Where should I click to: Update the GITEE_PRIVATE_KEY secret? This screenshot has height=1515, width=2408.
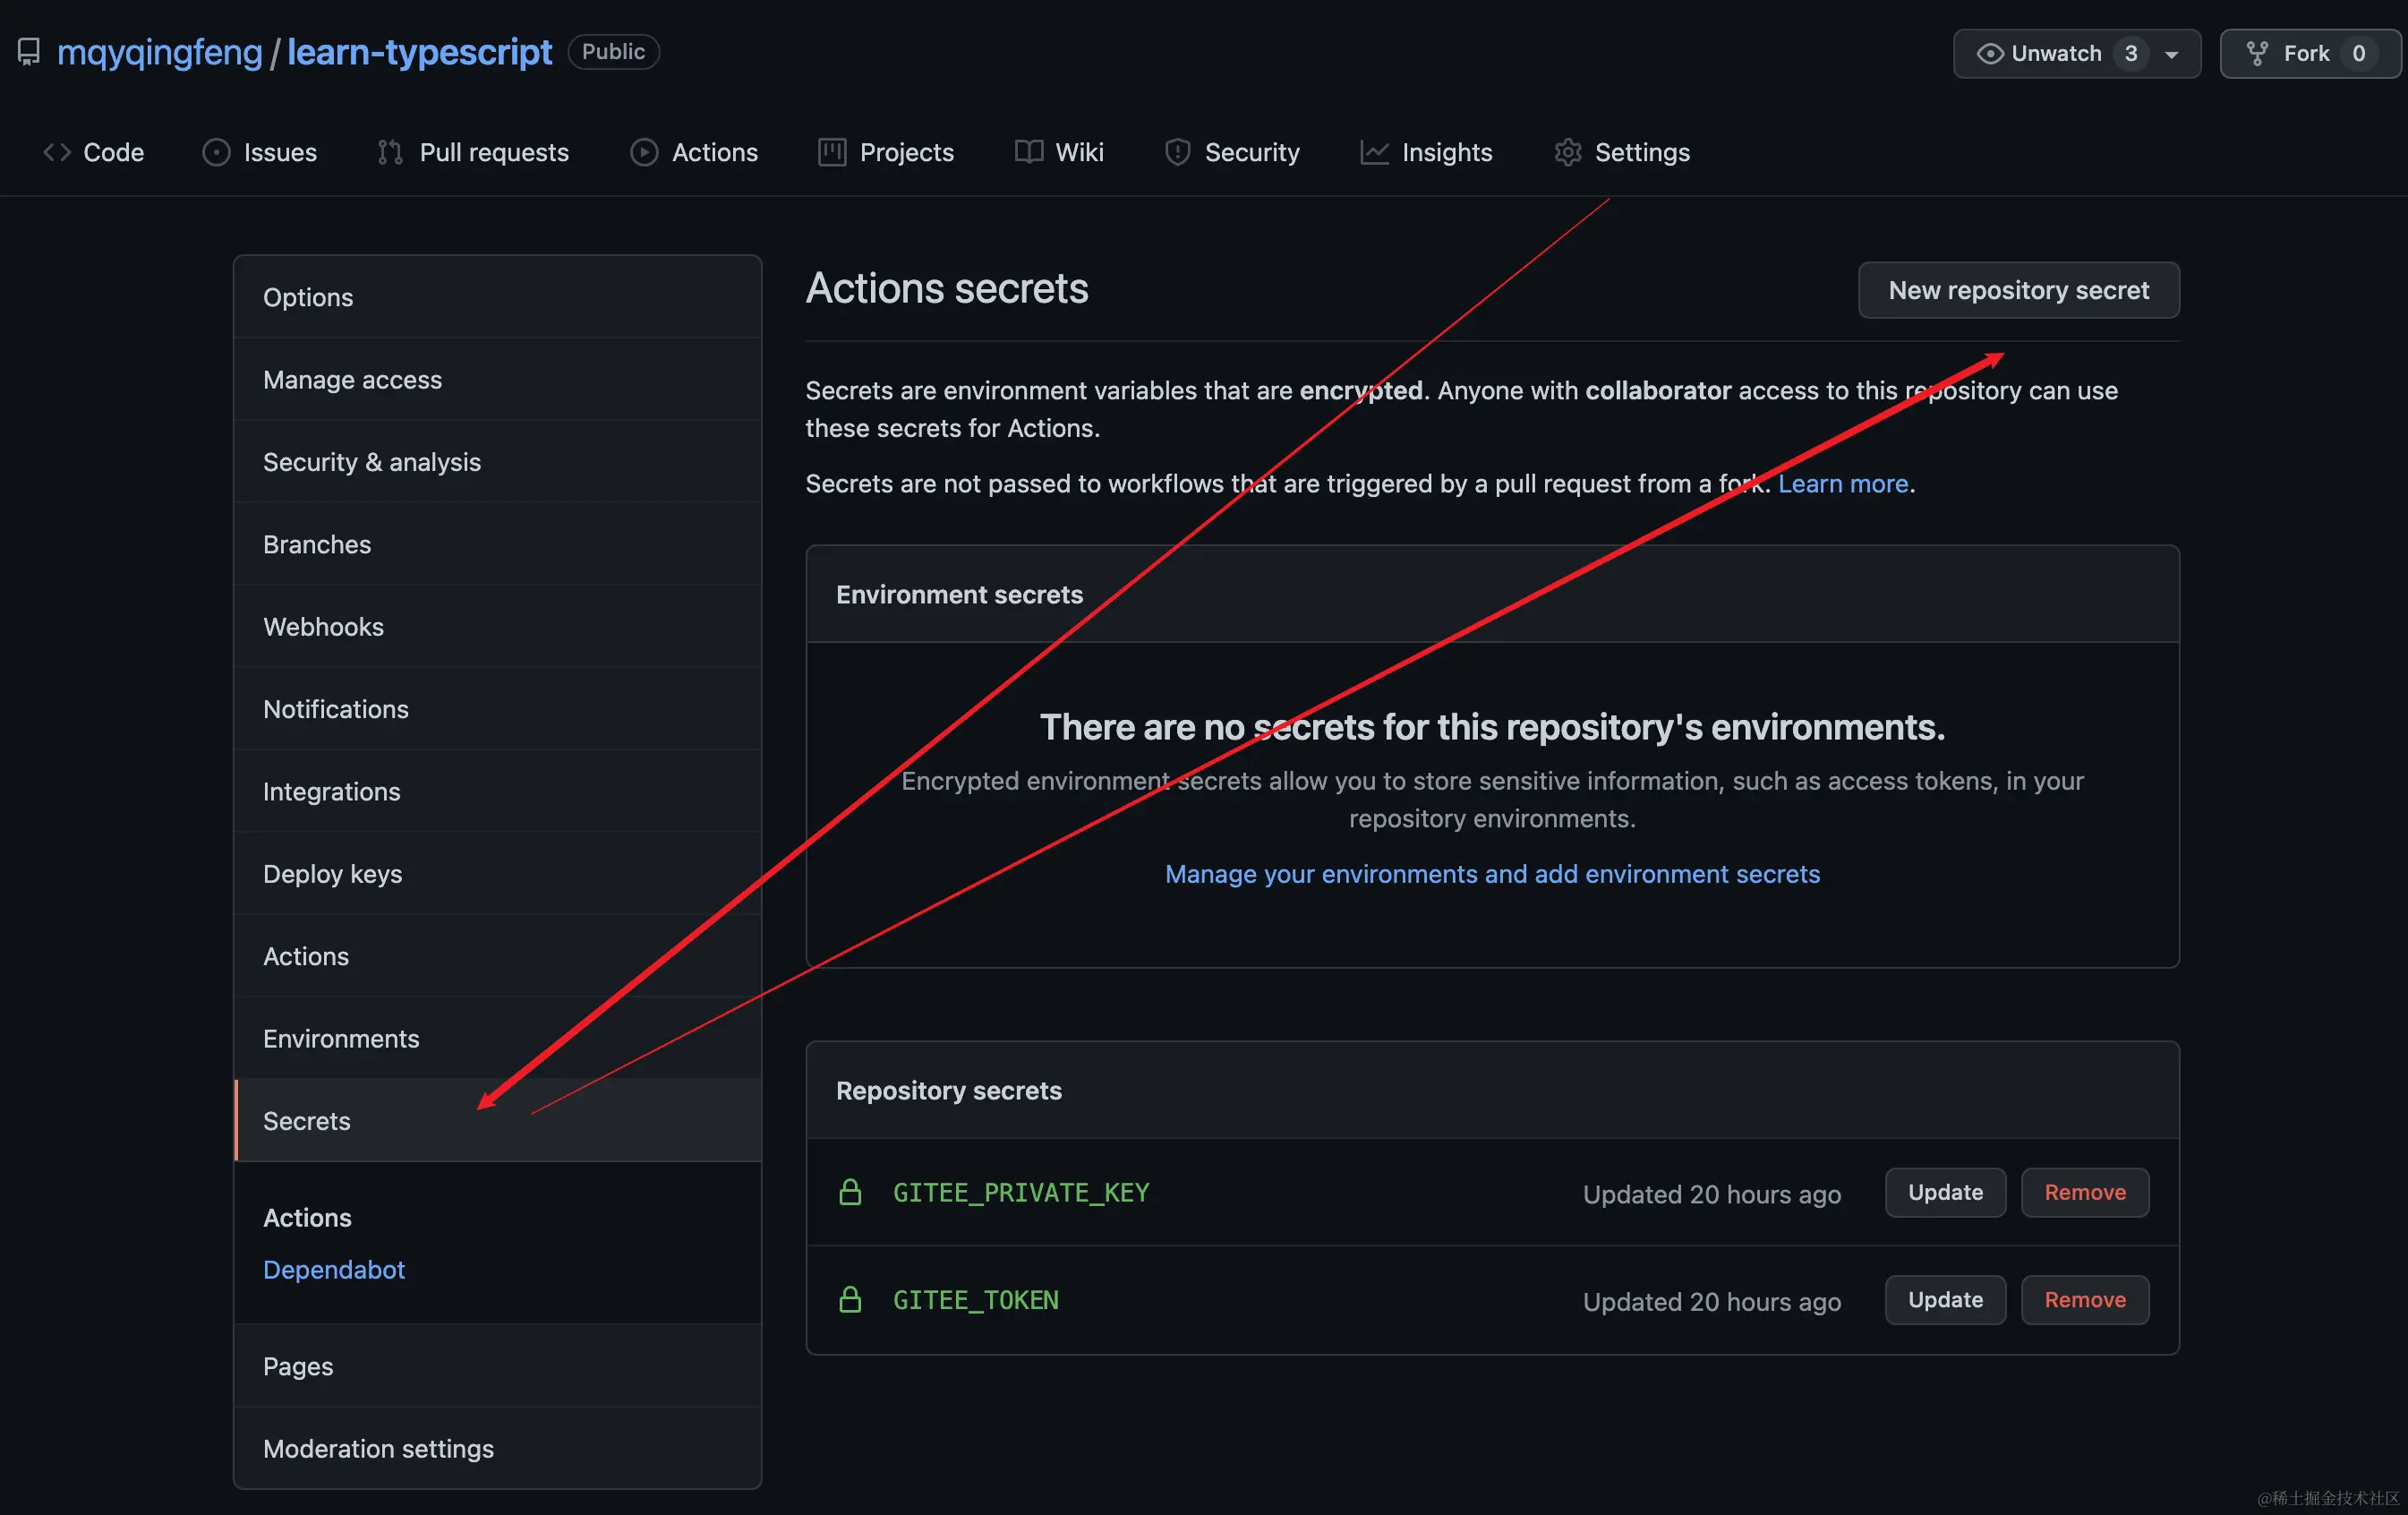1944,1192
